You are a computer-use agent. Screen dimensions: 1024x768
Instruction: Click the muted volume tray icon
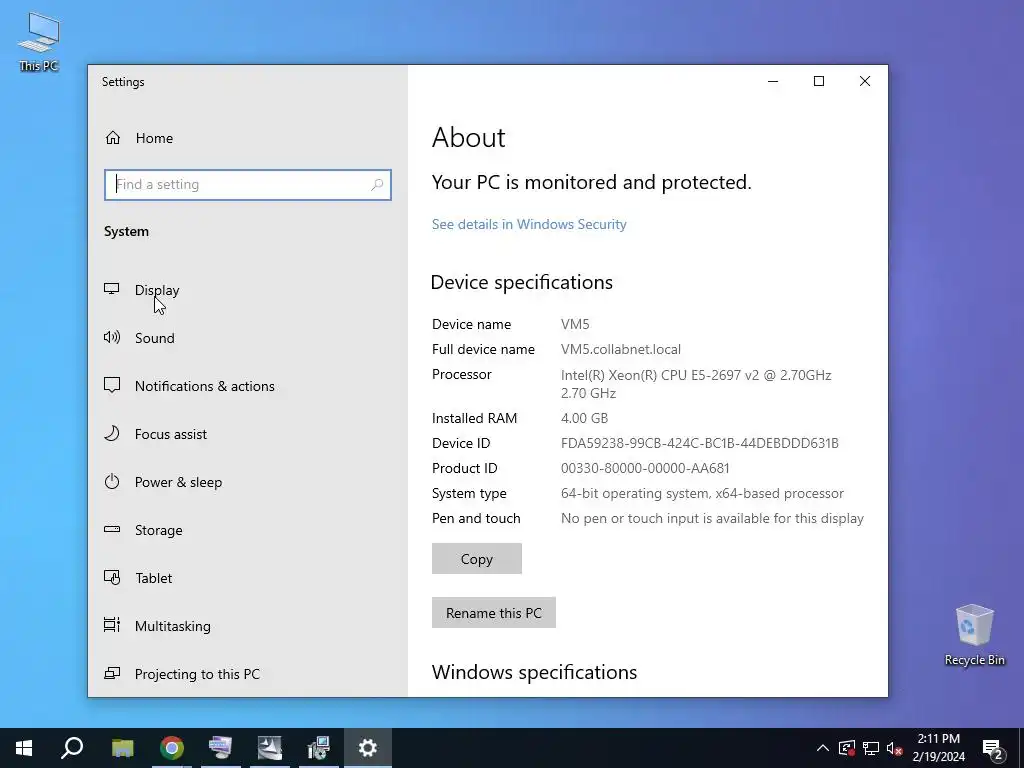click(x=895, y=748)
